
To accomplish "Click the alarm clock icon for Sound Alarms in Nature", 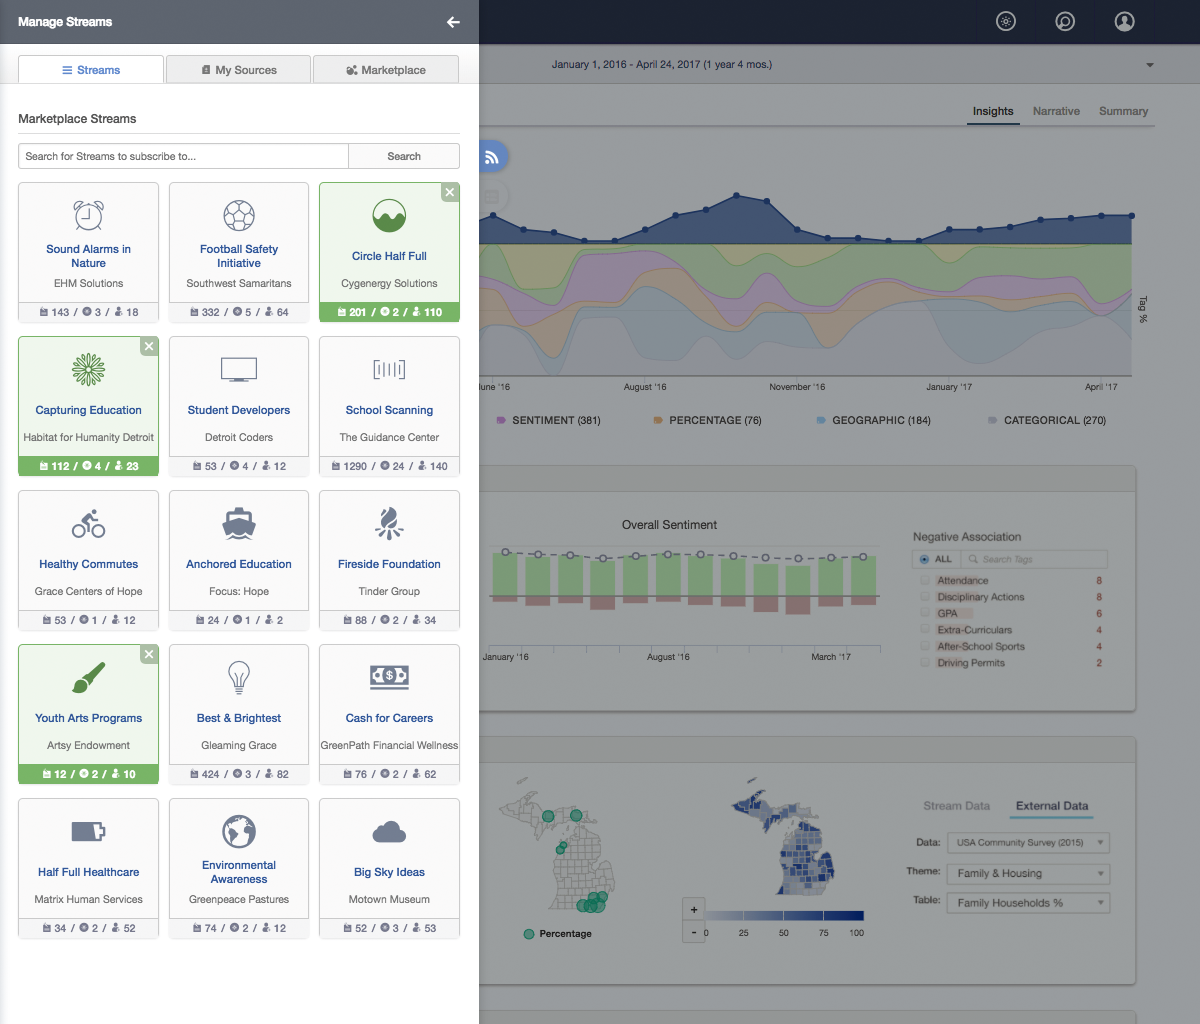I will [88, 215].
